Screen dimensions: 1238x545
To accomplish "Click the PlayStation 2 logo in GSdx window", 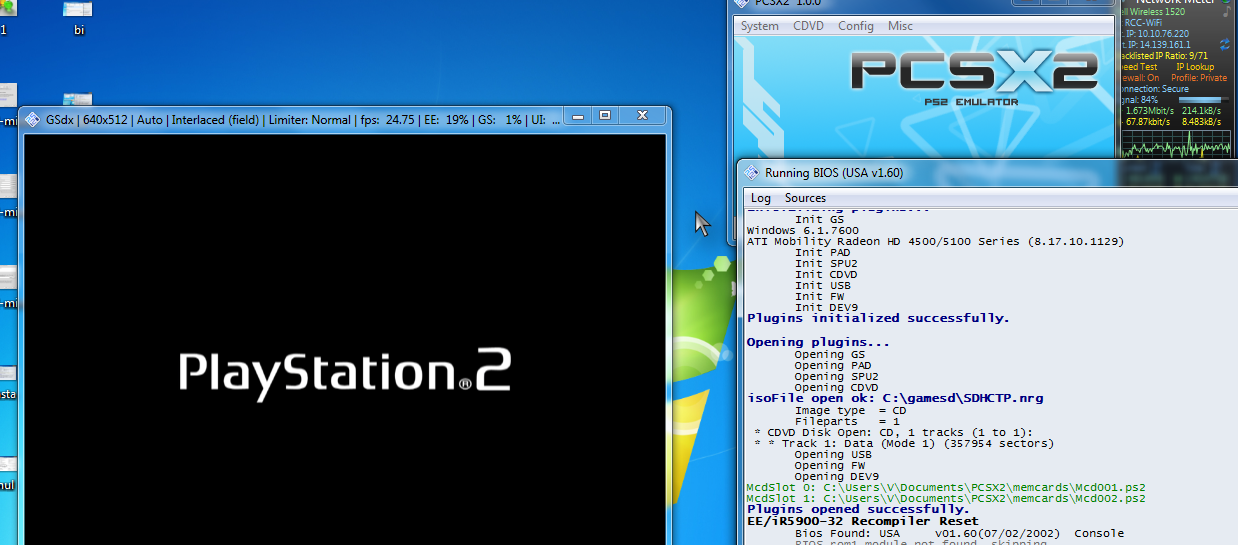I will click(x=344, y=372).
